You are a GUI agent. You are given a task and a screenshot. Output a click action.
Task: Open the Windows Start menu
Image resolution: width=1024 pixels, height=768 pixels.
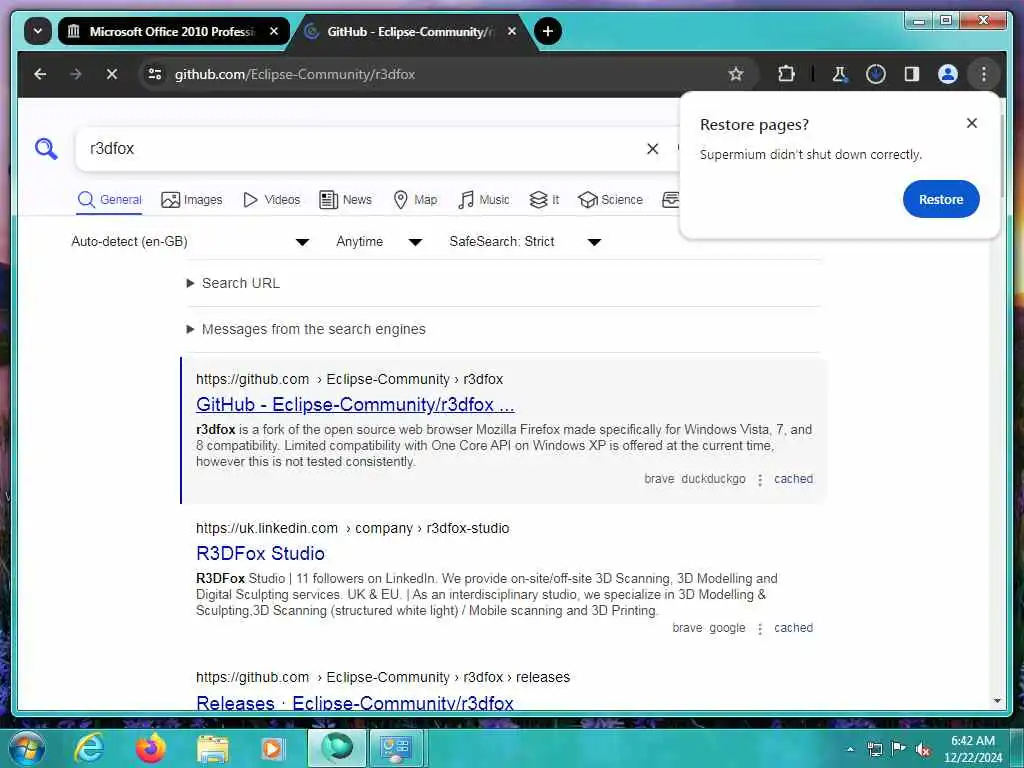(27, 748)
